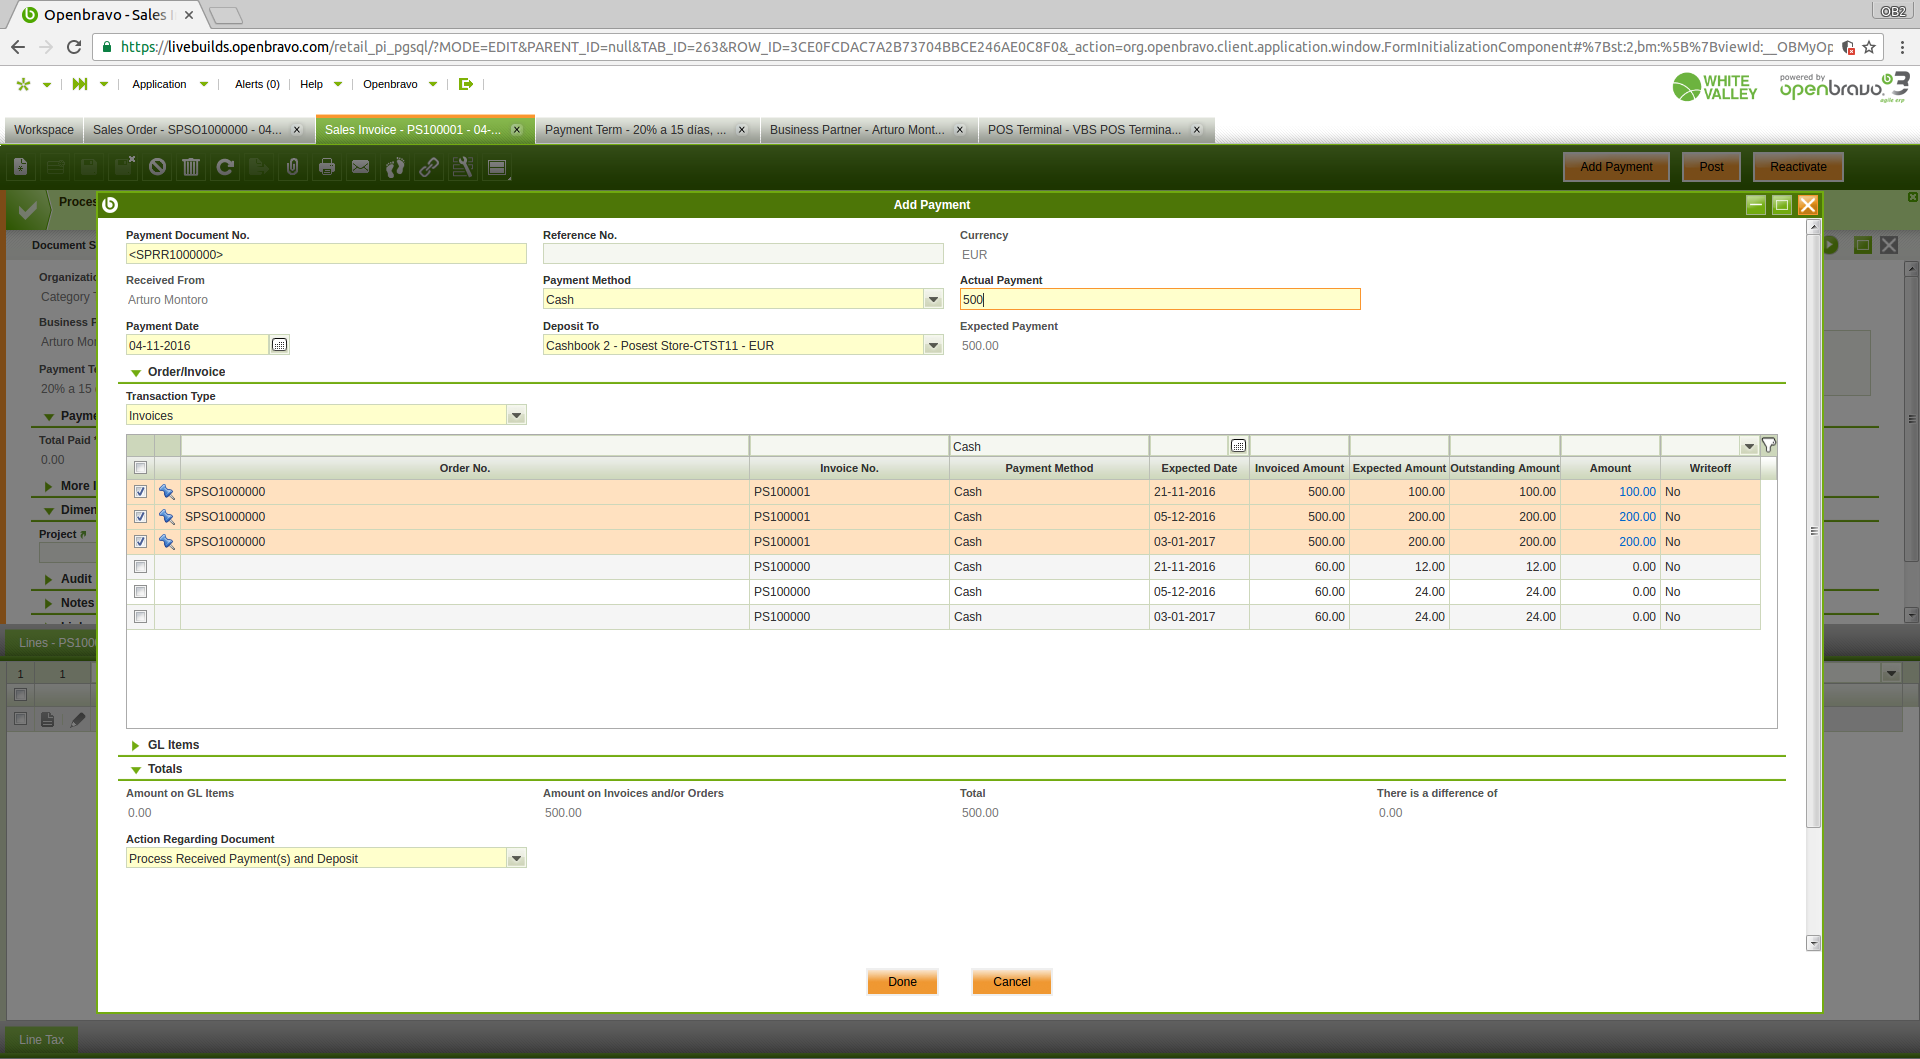
Task: Click the Print record toolbar icon
Action: (327, 167)
